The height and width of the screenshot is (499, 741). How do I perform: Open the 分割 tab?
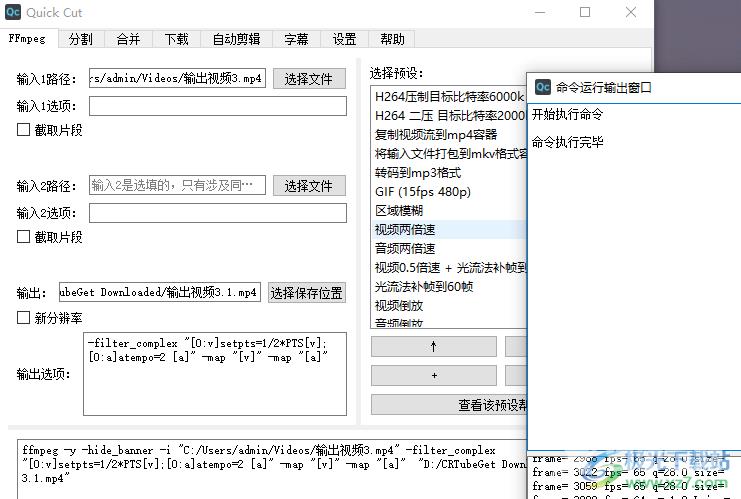81,39
